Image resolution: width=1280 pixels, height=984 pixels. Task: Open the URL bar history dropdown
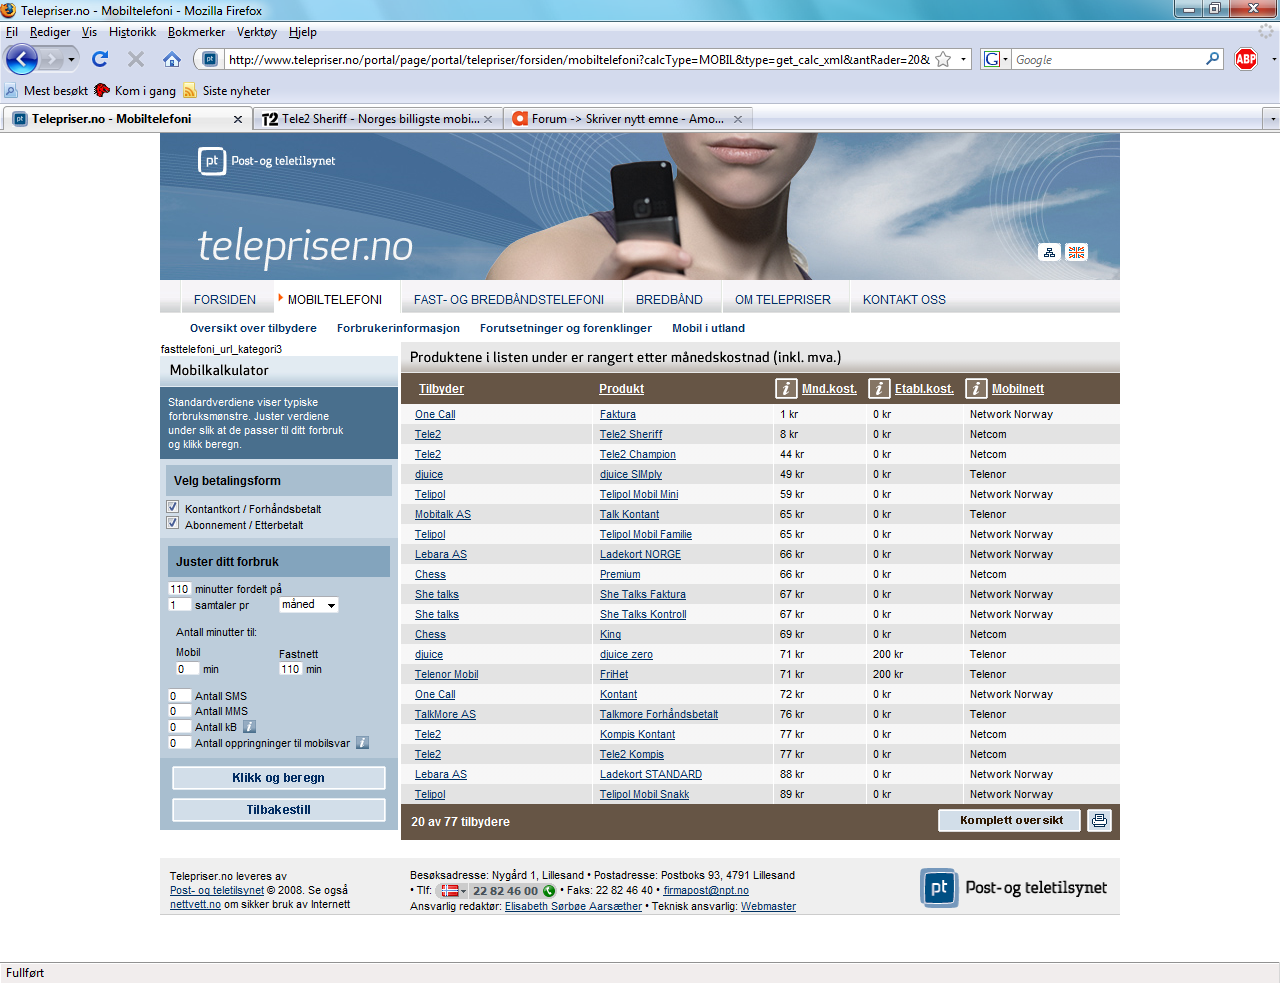pos(964,59)
